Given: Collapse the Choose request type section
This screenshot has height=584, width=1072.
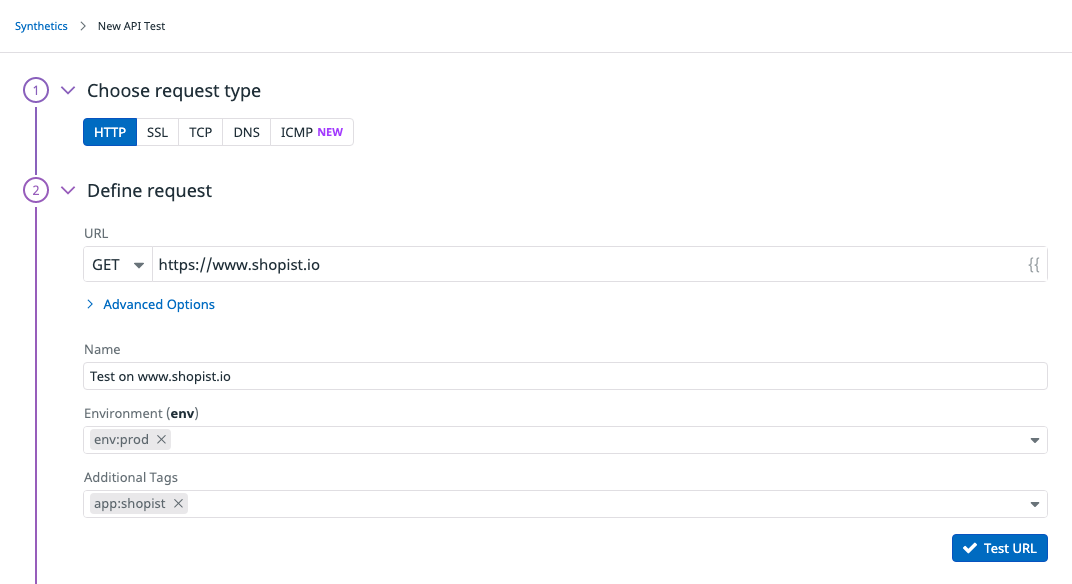Looking at the screenshot, I should point(68,90).
